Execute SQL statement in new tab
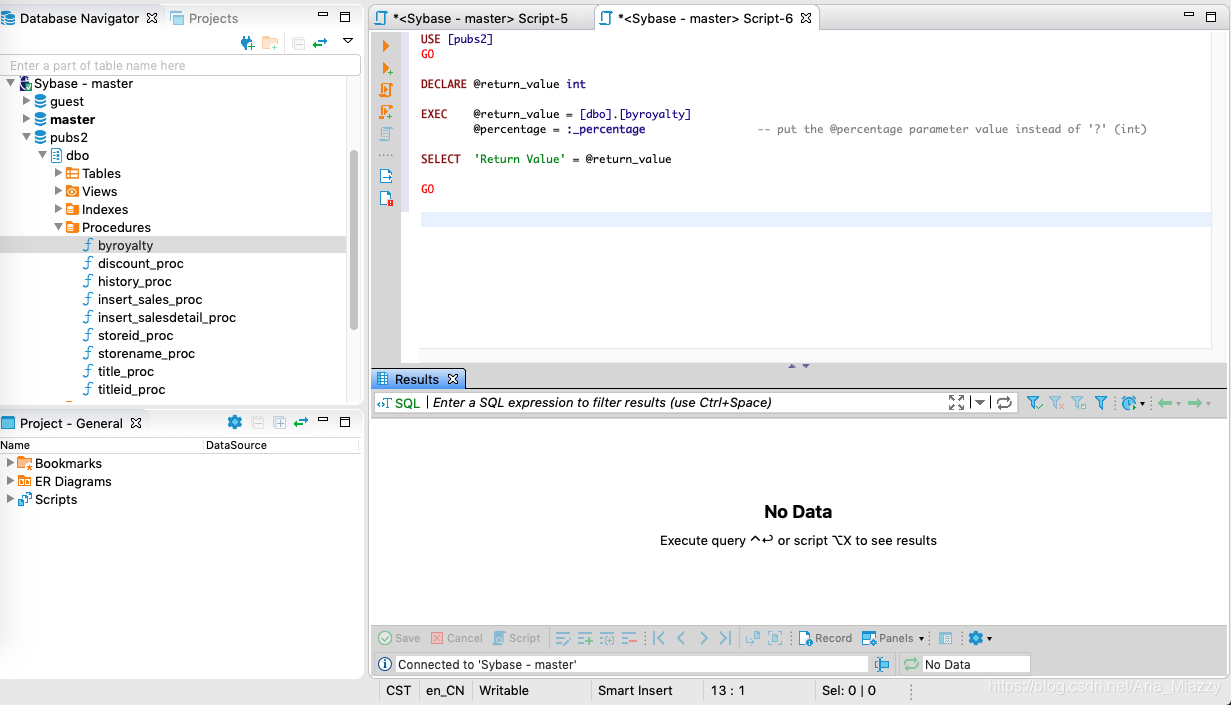Viewport: 1231px width, 705px height. [x=386, y=68]
